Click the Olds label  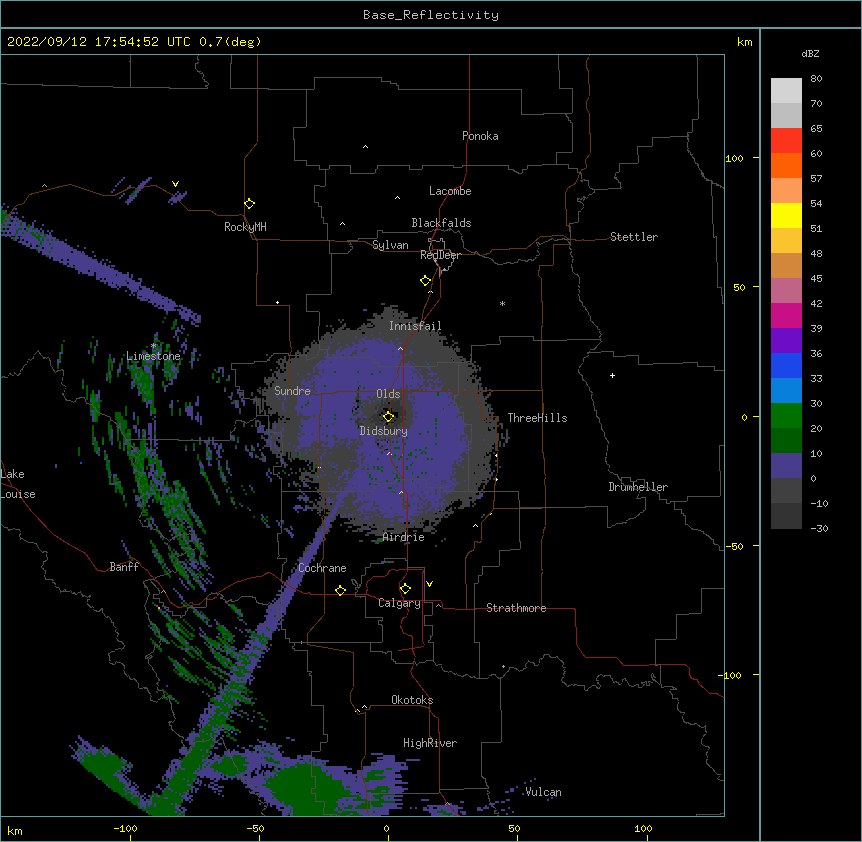coord(388,394)
